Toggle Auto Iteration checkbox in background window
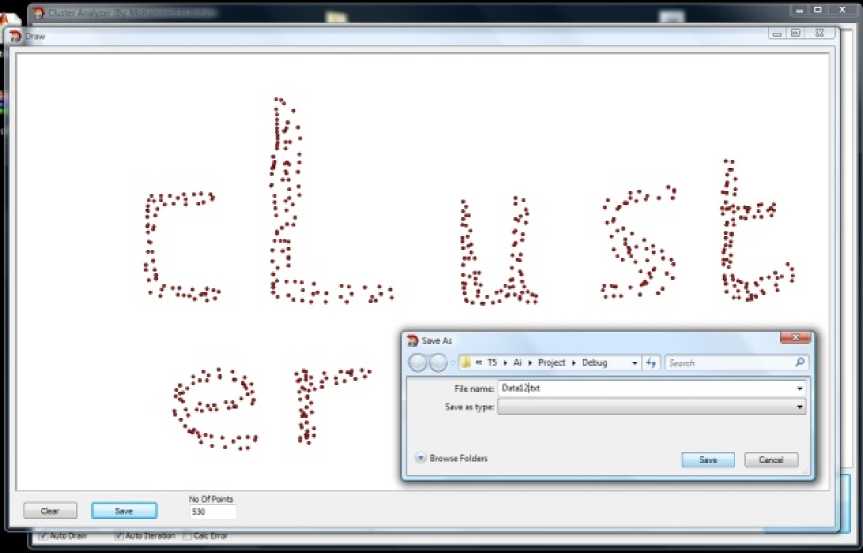863x553 pixels. (118, 536)
